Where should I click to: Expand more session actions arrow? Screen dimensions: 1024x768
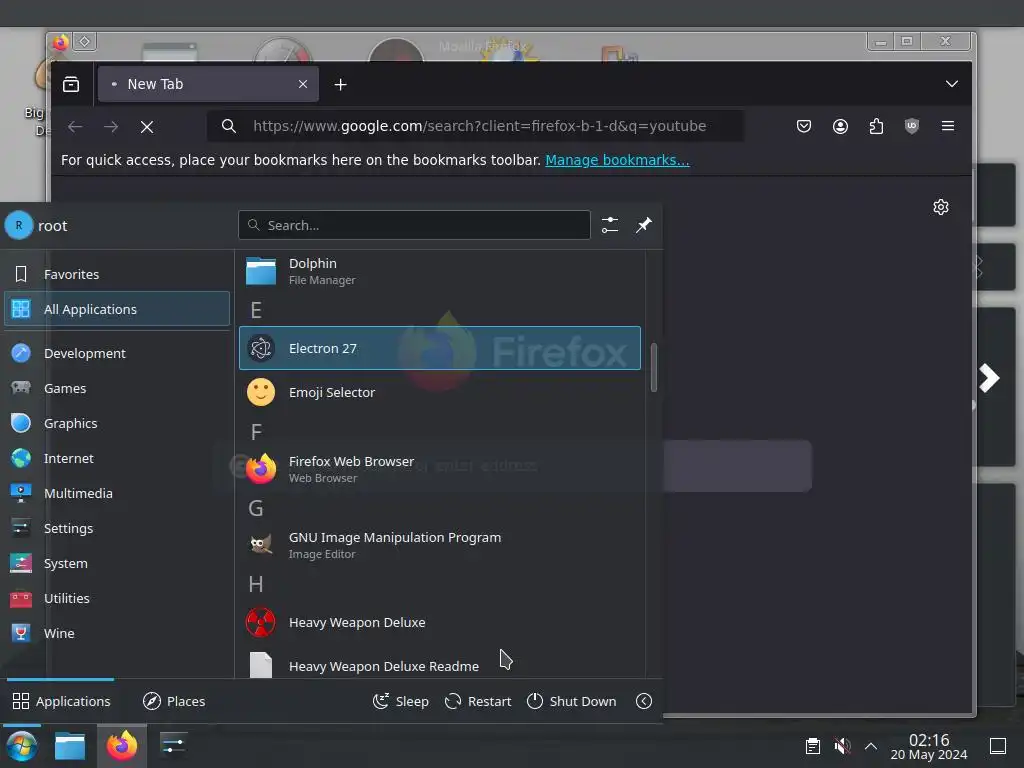pyautogui.click(x=644, y=701)
